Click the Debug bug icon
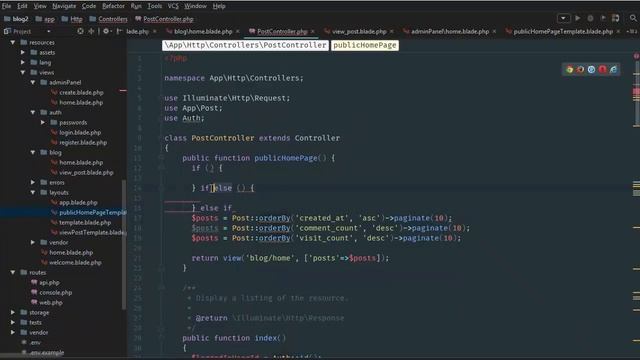 pos(590,18)
